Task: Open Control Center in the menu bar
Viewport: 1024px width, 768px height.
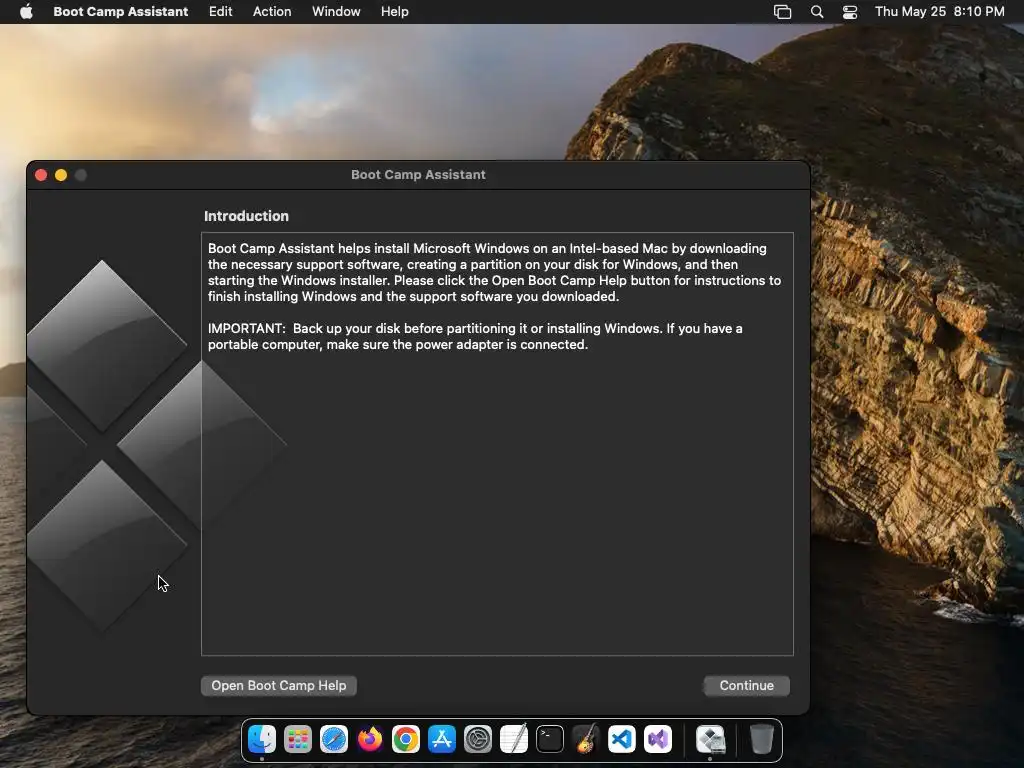Action: coord(850,11)
